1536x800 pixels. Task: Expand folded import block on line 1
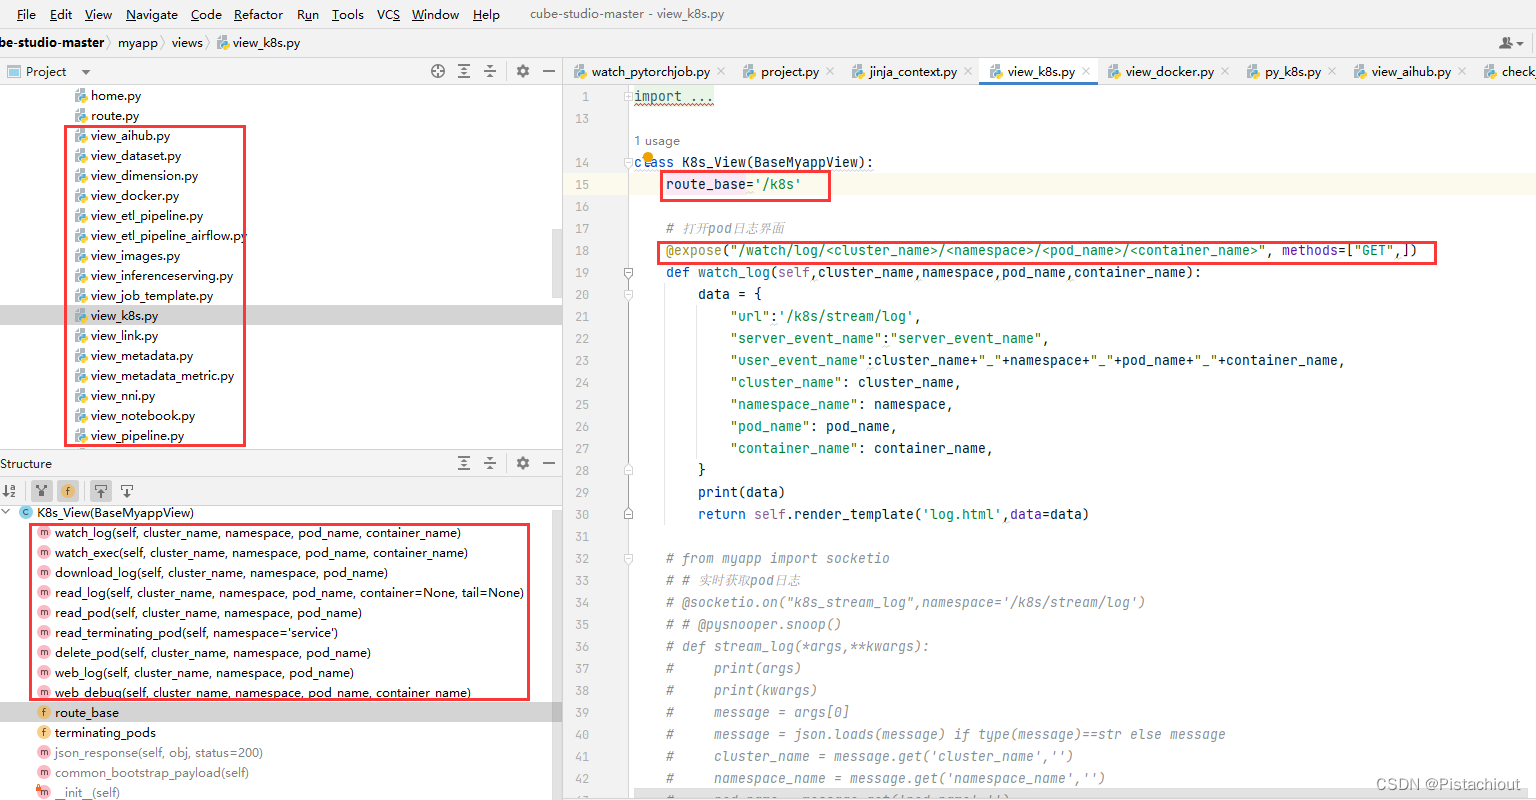point(628,97)
